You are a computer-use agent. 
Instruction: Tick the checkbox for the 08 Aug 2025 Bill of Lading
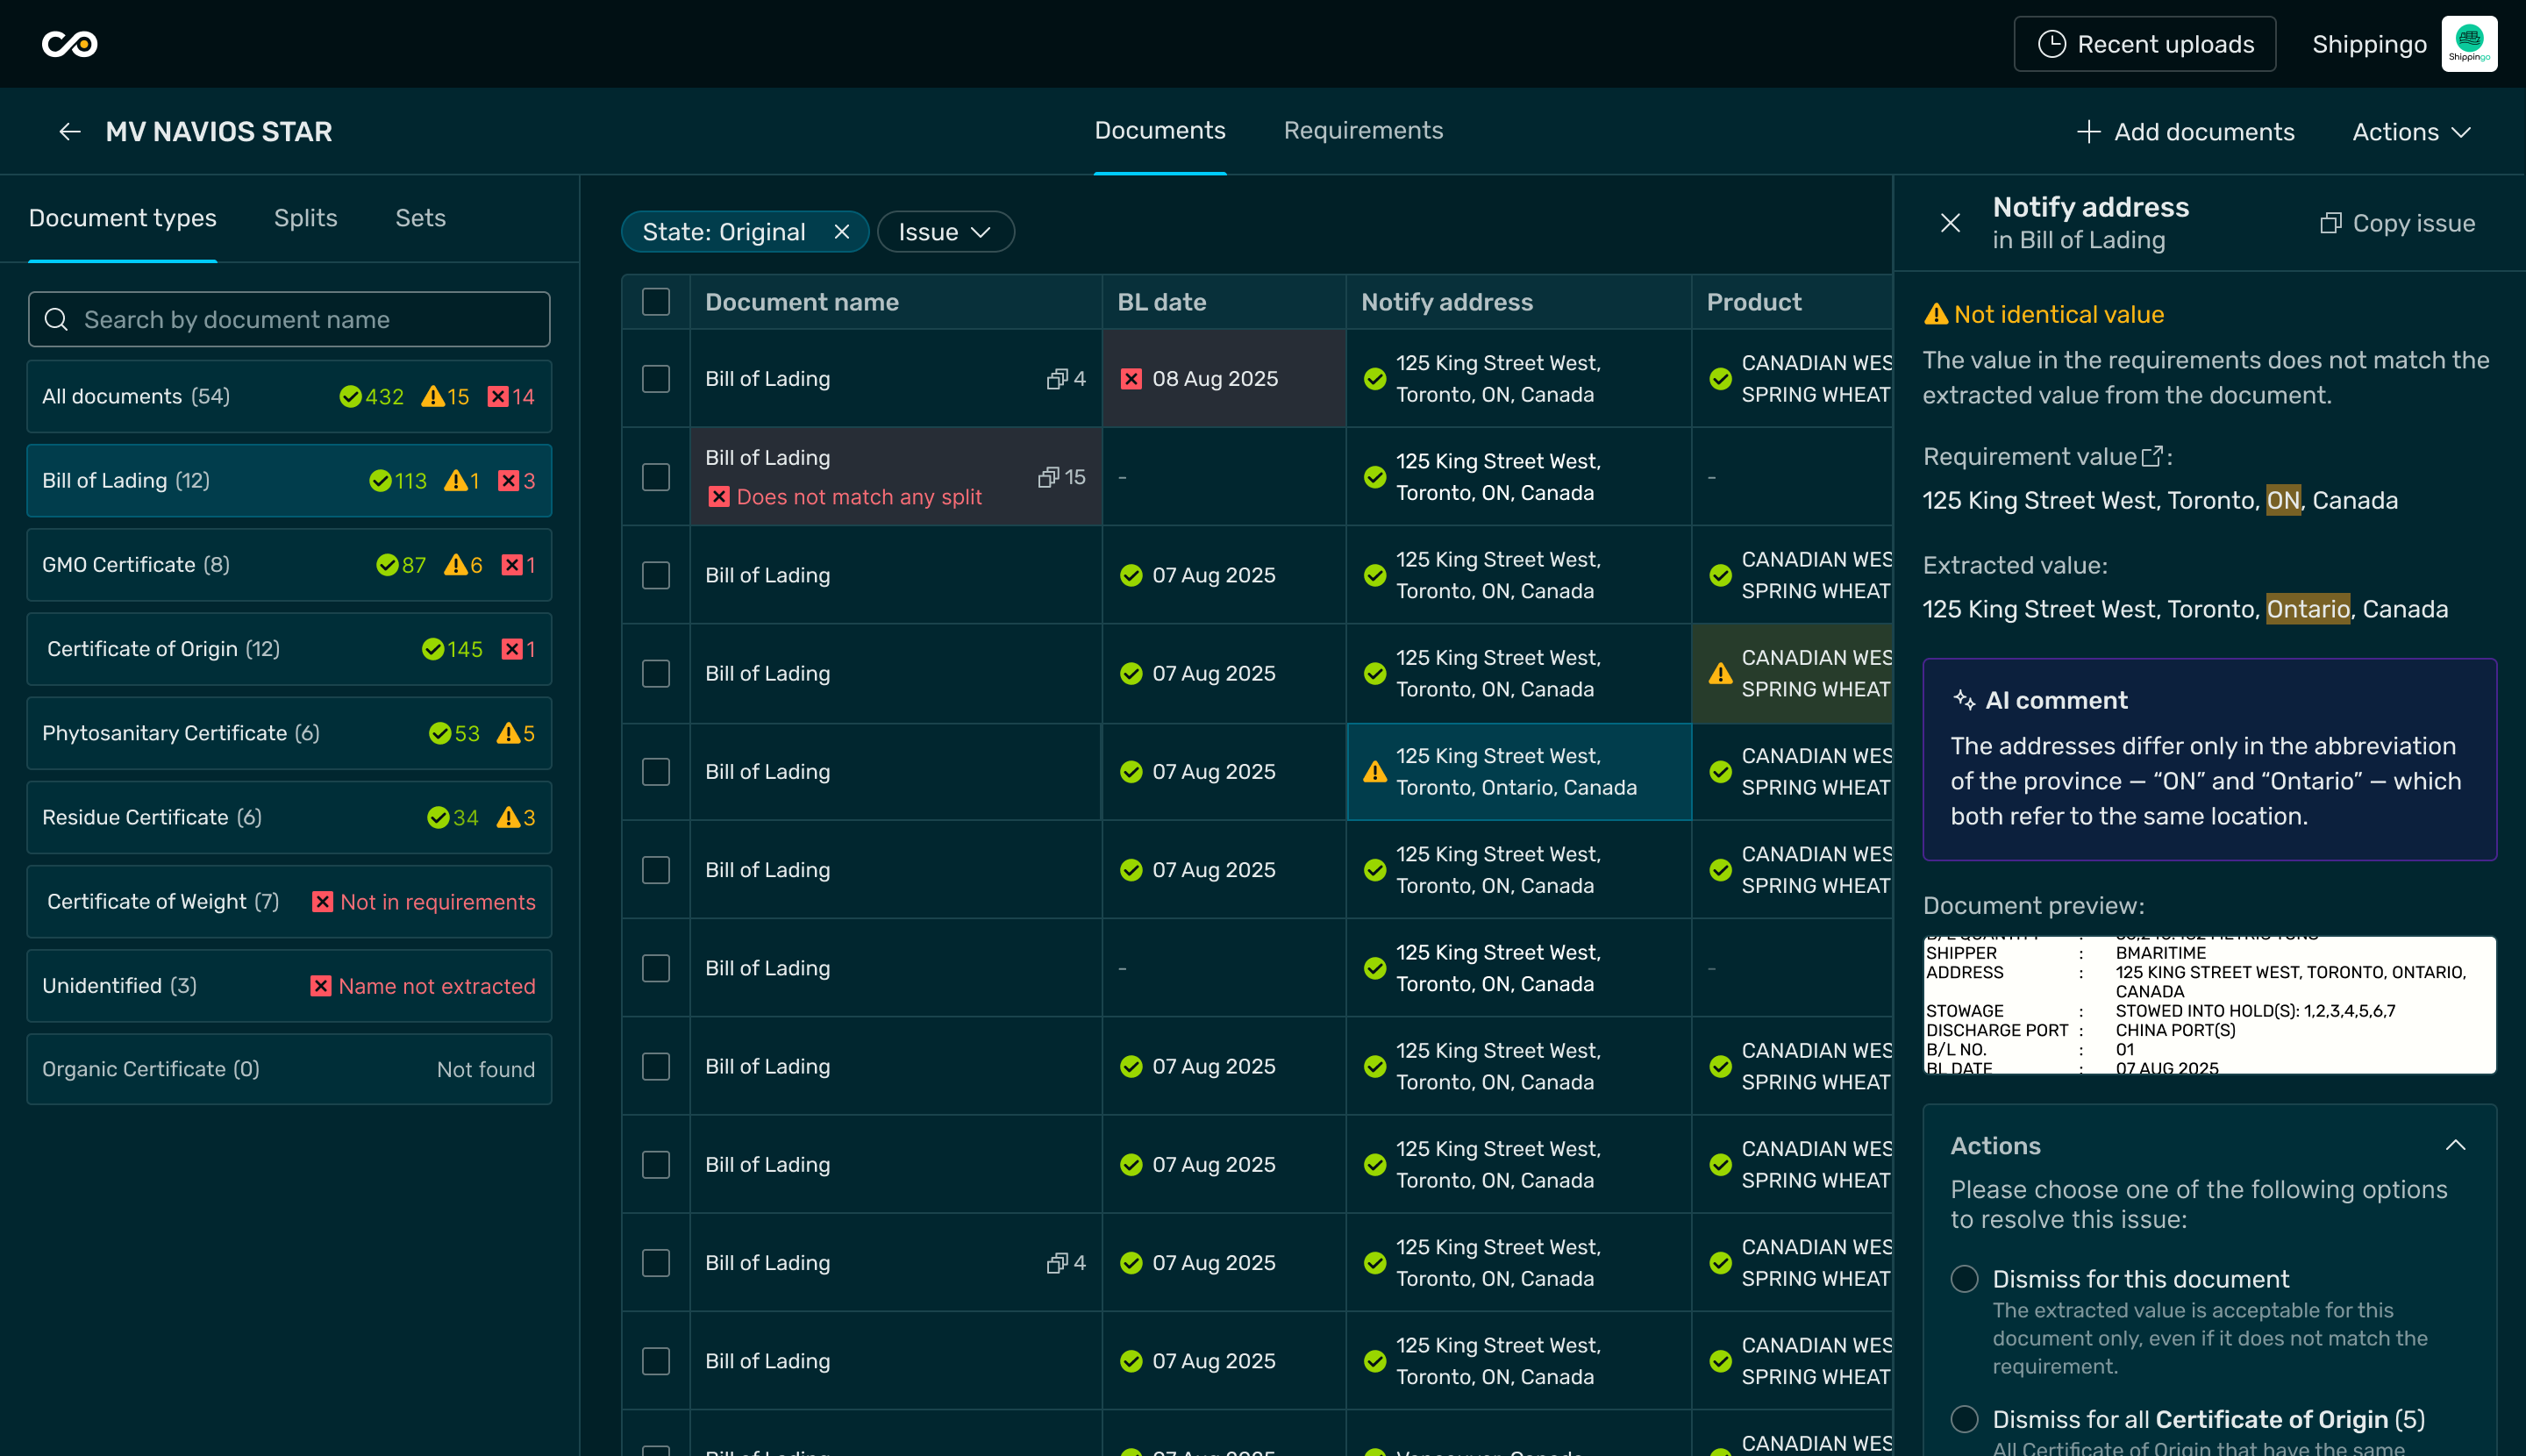click(656, 379)
